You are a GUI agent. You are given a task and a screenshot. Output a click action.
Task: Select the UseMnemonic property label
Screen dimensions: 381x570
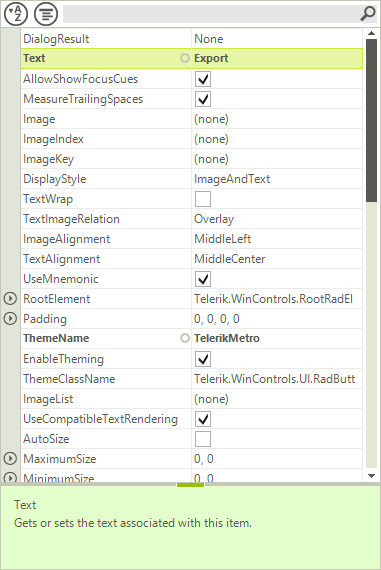pyautogui.click(x=61, y=279)
